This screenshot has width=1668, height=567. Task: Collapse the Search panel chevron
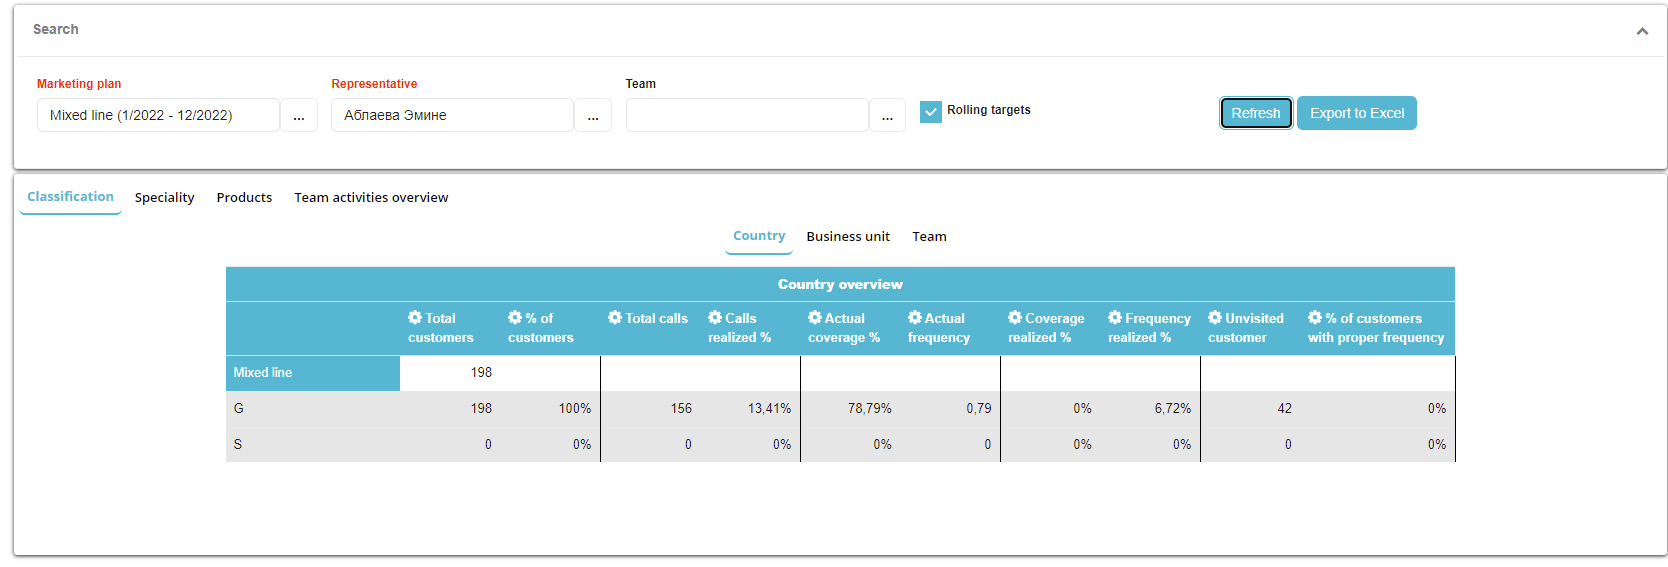click(x=1642, y=31)
